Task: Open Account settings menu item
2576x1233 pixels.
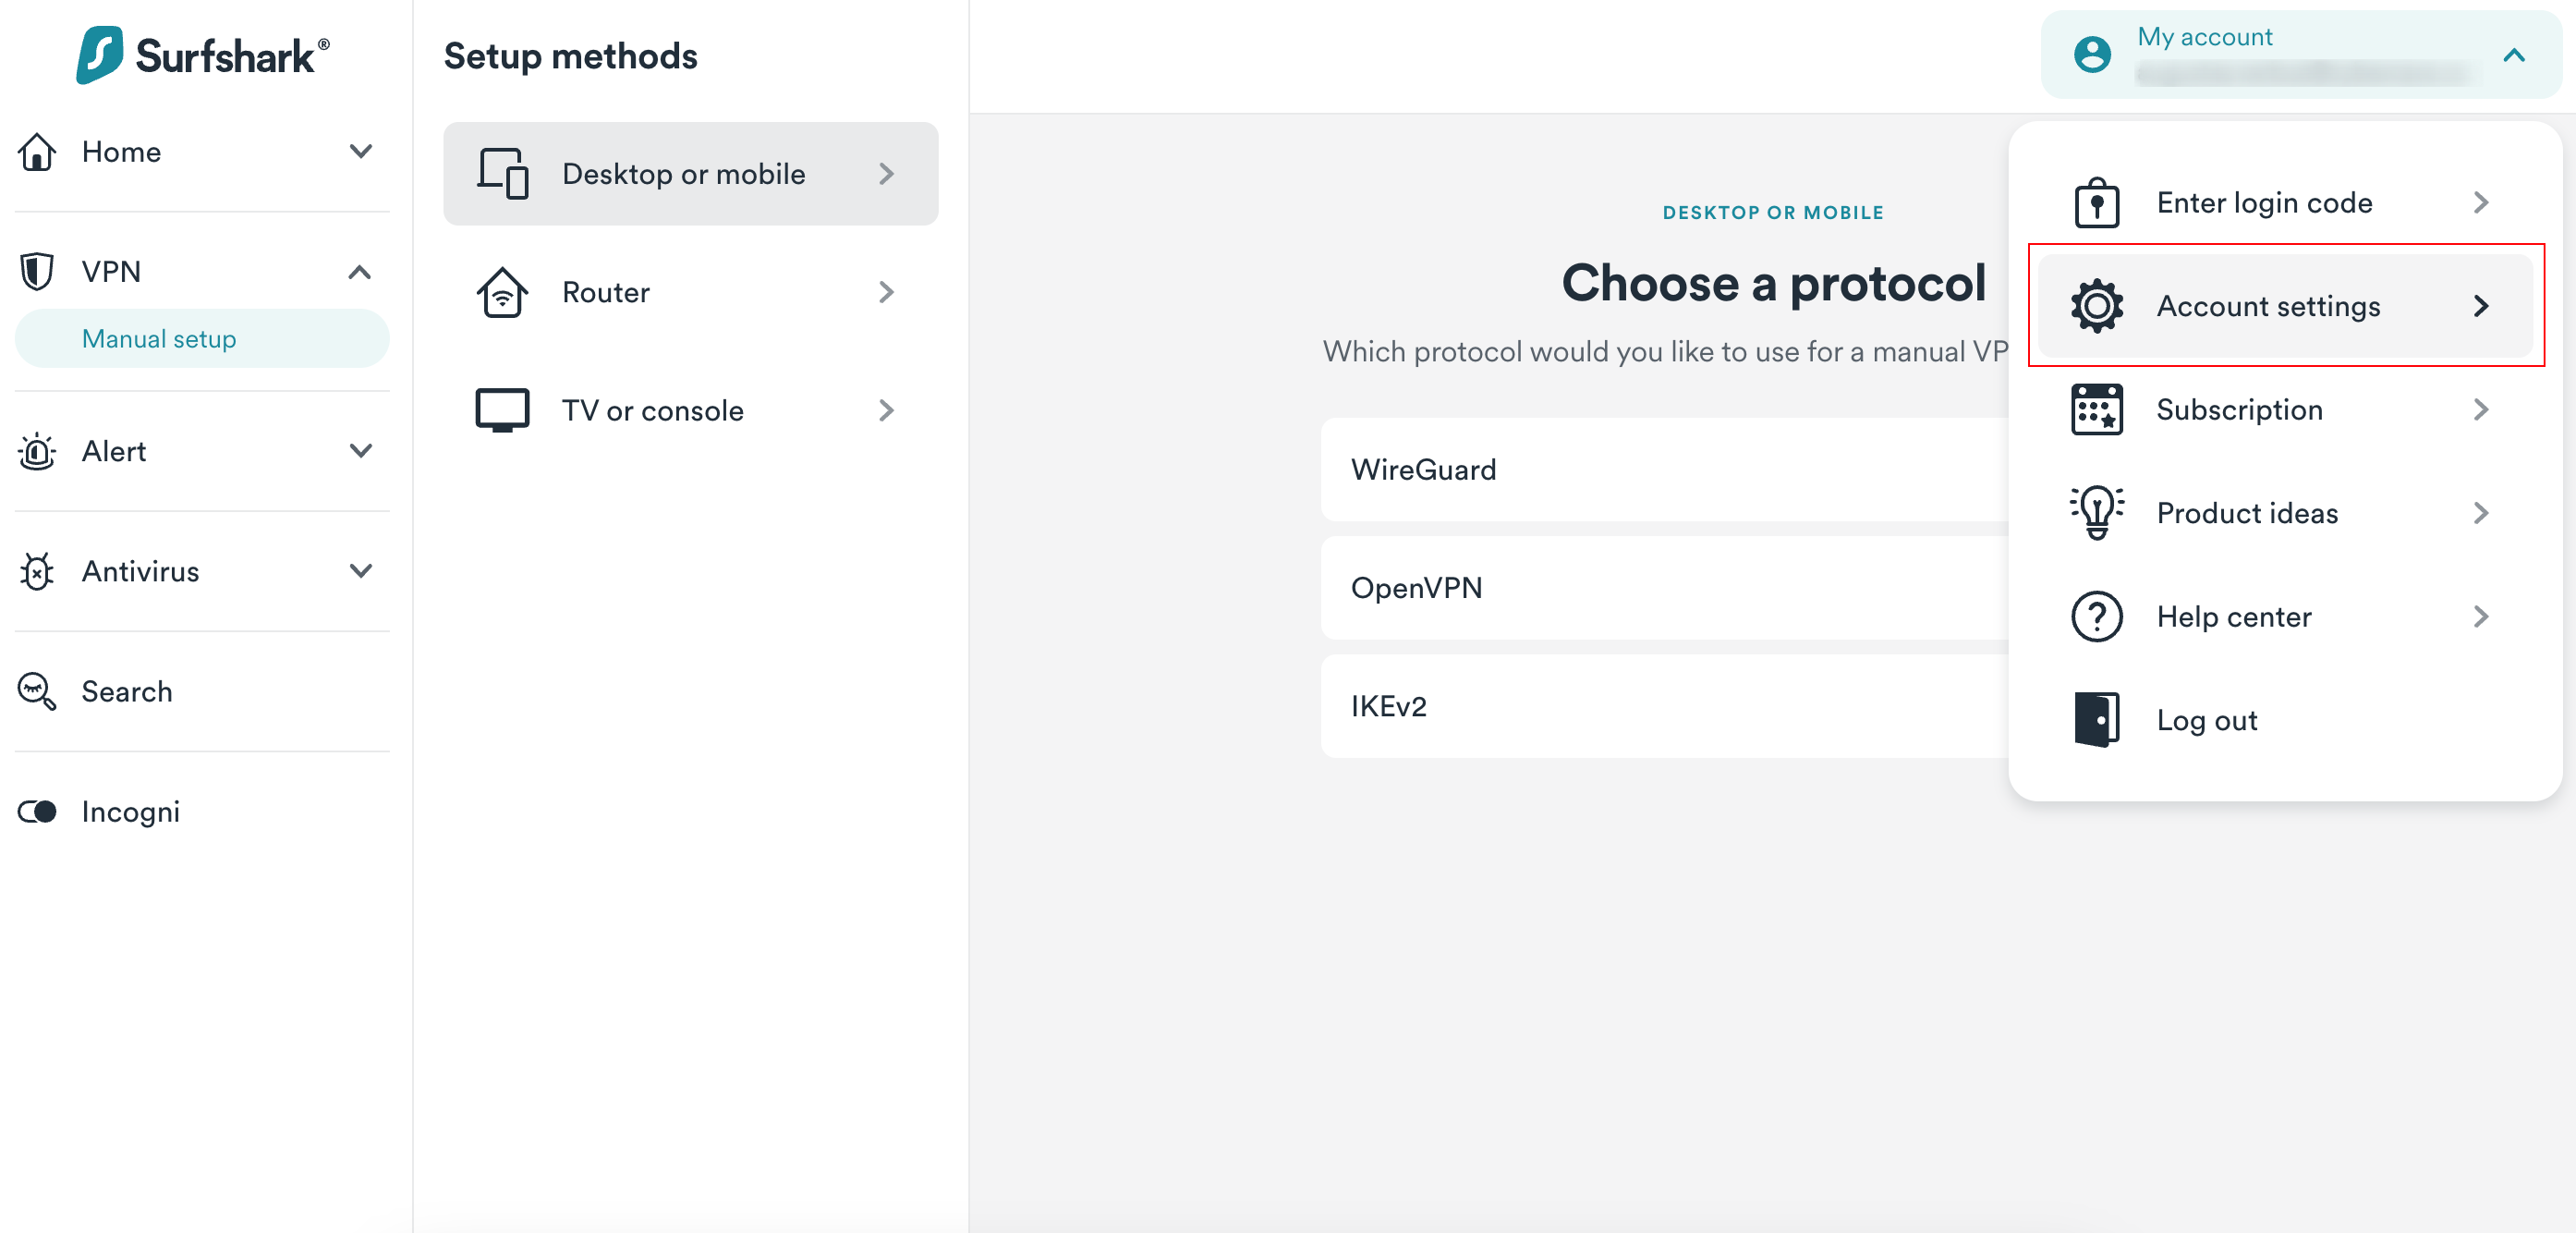Action: tap(2285, 306)
